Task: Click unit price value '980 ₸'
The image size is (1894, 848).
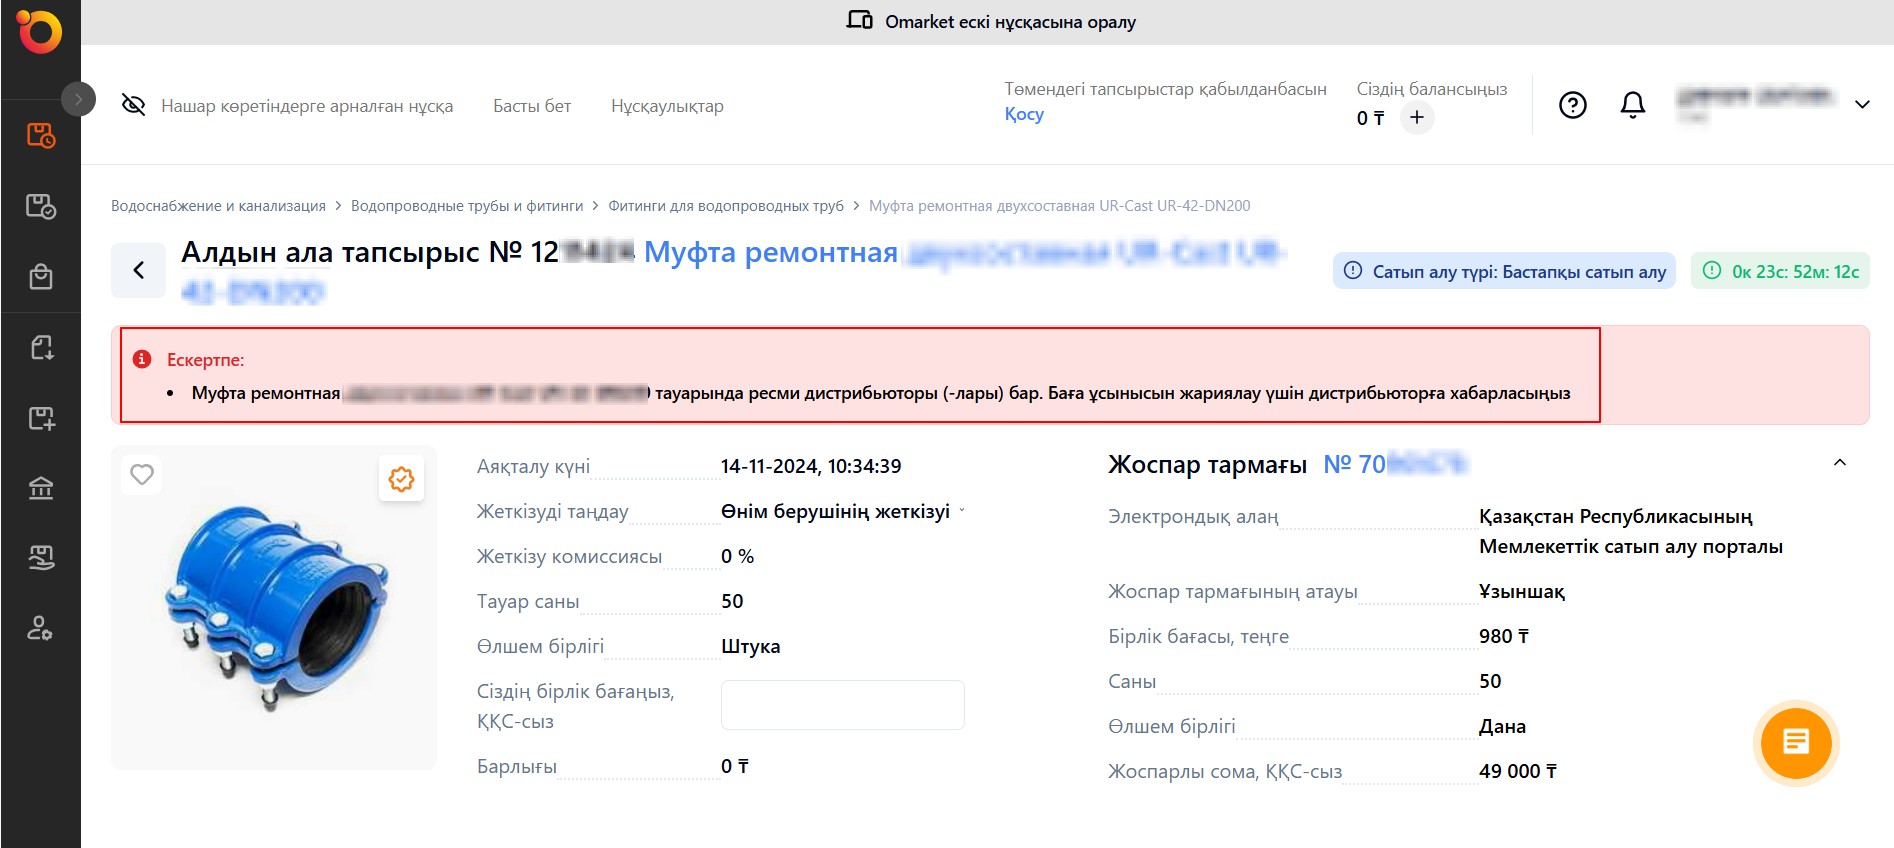Action: click(1504, 636)
